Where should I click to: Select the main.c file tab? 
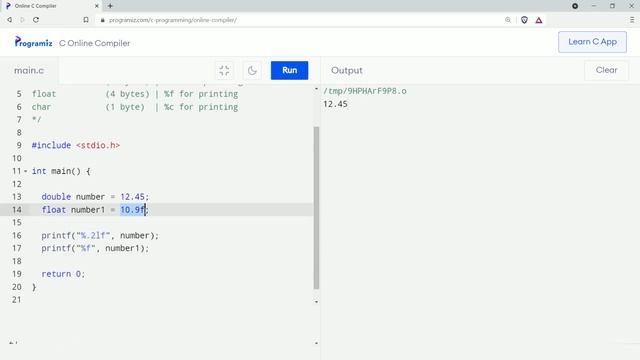click(29, 70)
